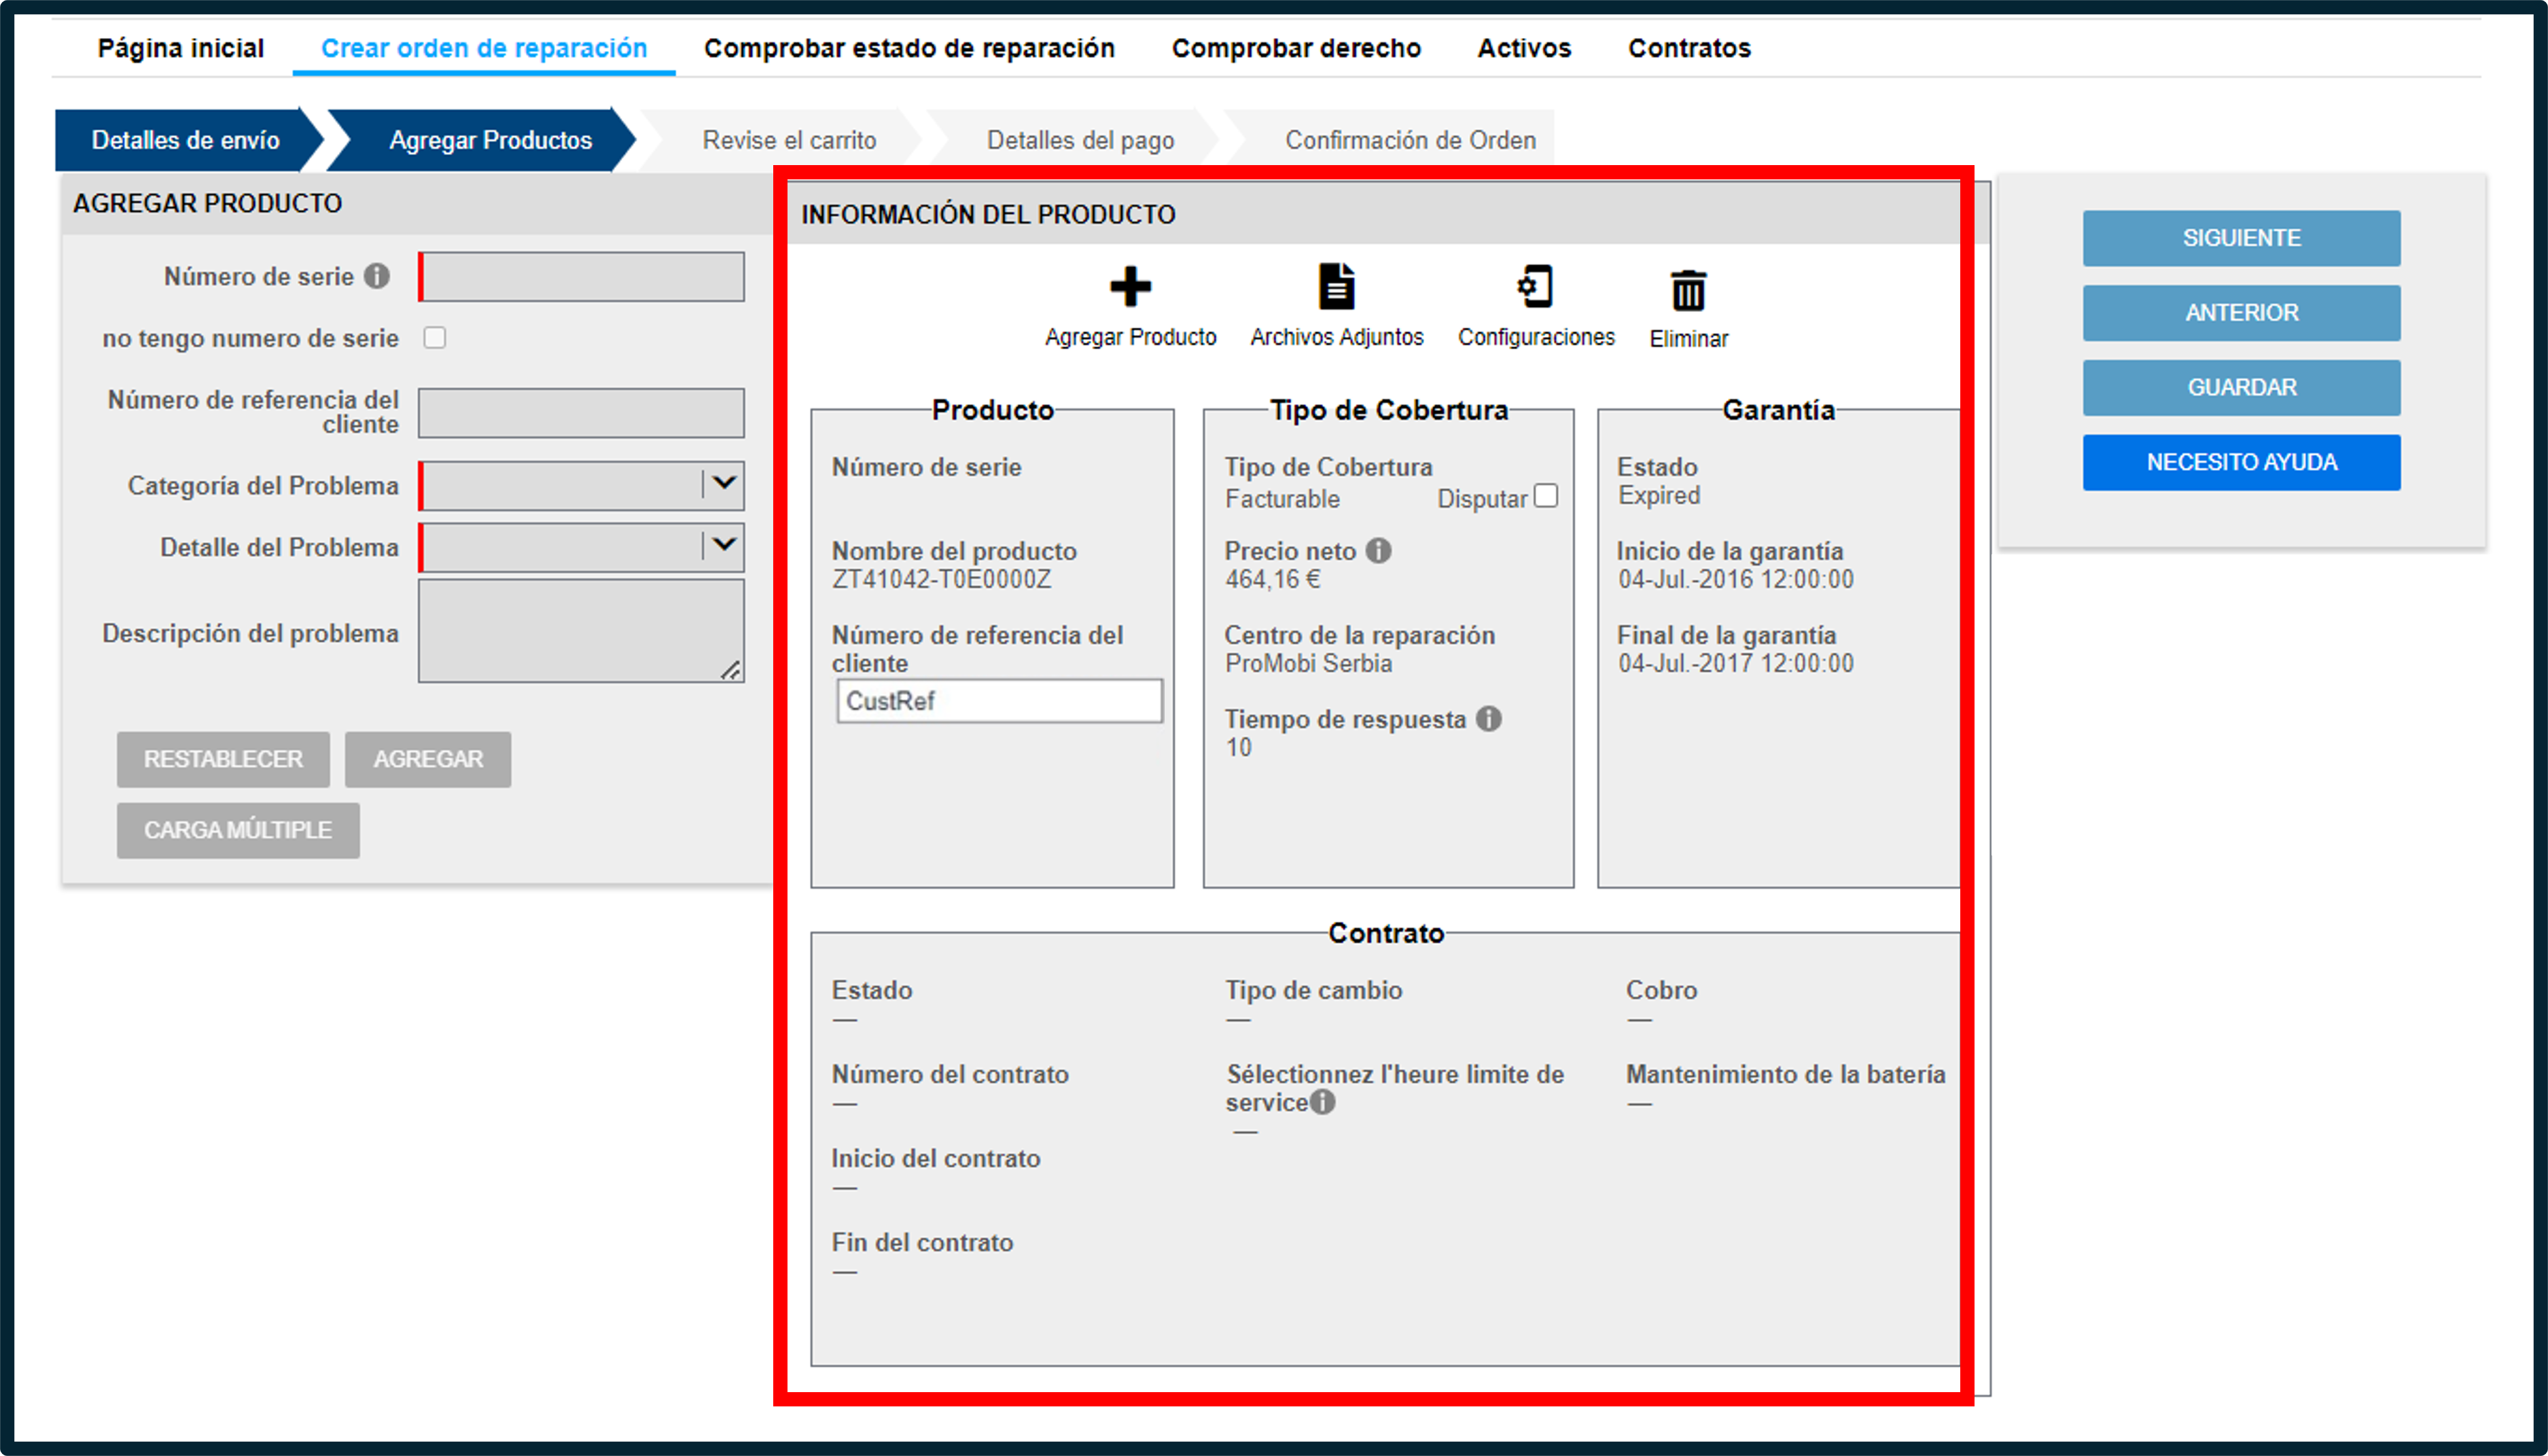Click info icon after heure limite de service

click(1322, 1102)
